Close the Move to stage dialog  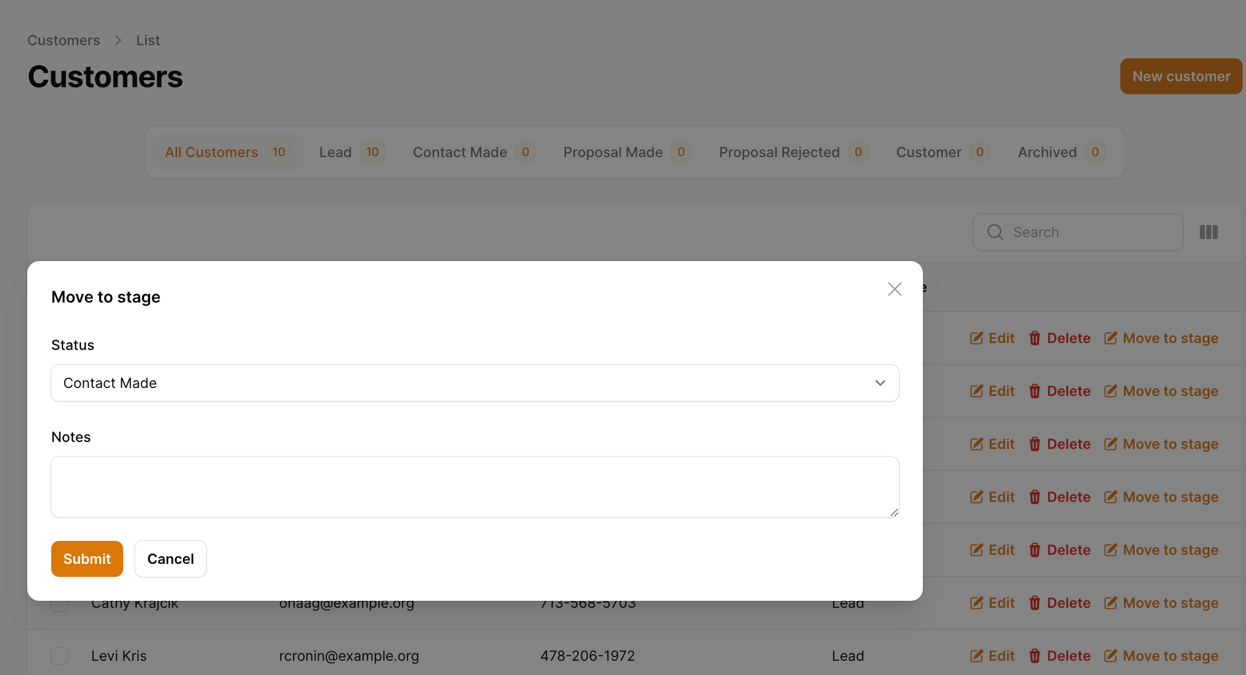coord(894,289)
